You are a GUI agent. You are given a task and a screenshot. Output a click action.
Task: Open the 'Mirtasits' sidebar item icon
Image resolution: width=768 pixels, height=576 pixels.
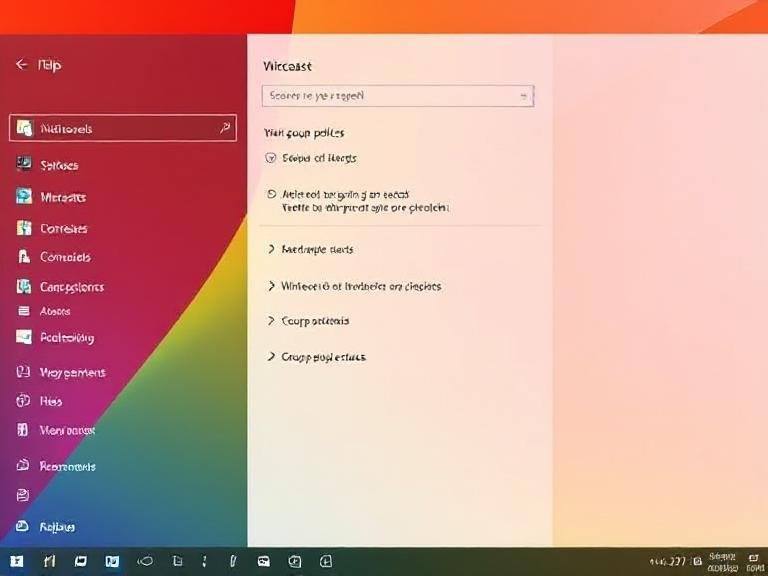[x=24, y=196]
